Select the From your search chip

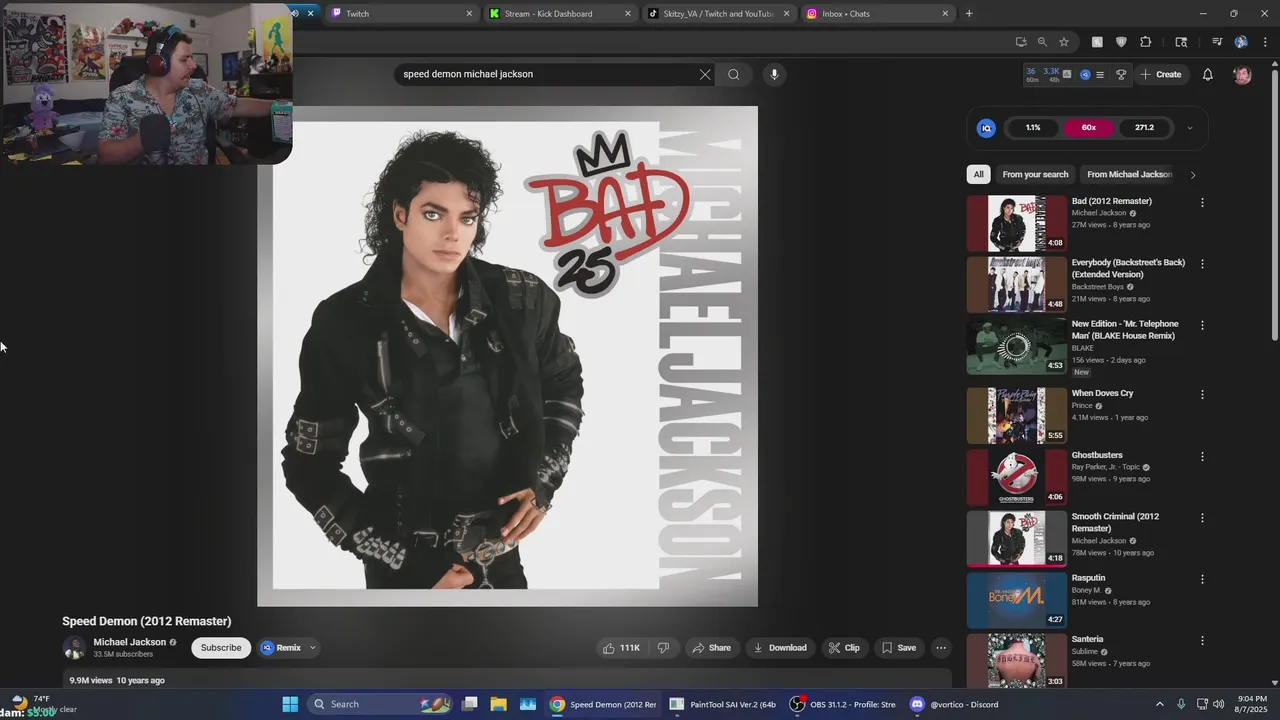[1035, 174]
